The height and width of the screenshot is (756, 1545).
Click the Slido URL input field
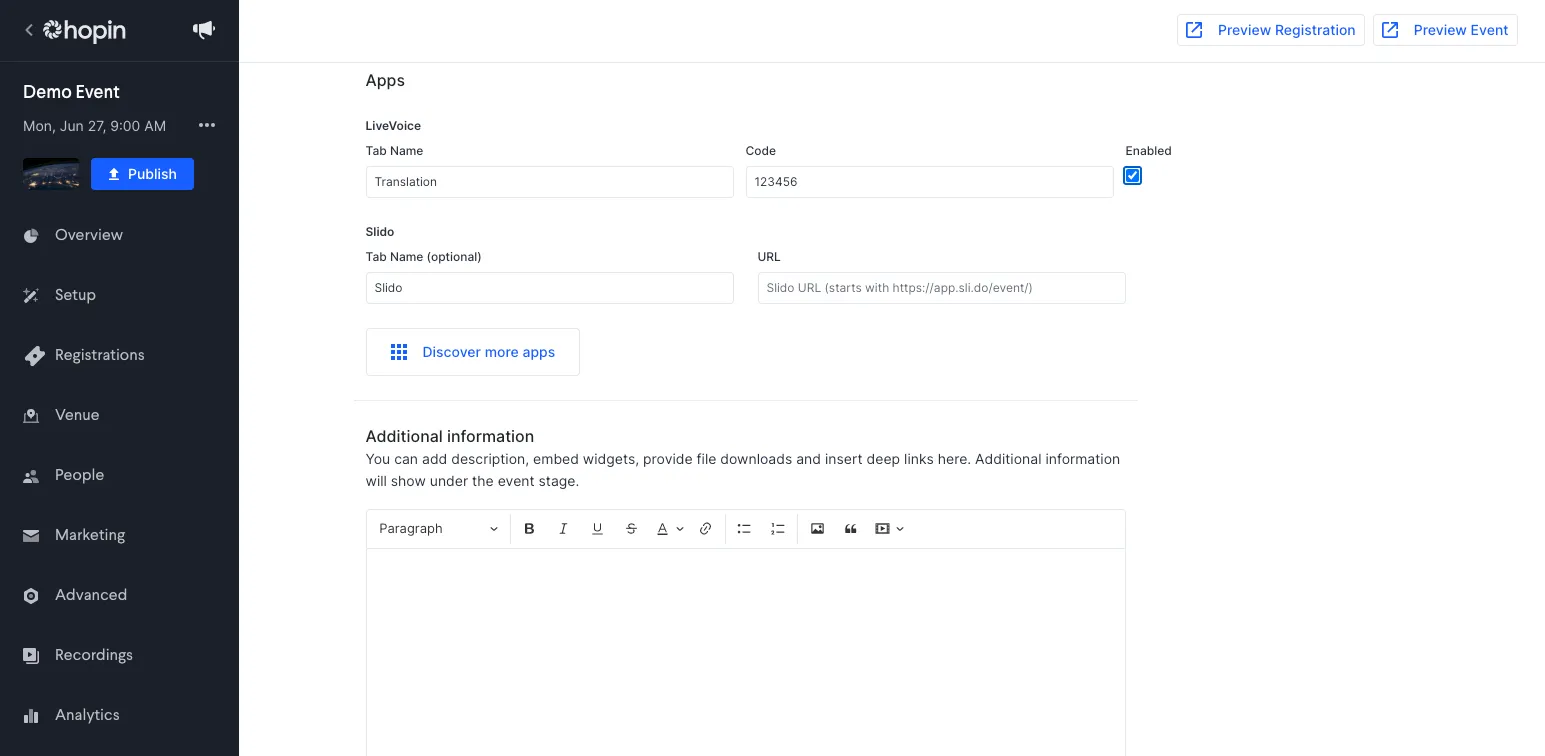pyautogui.click(x=942, y=288)
